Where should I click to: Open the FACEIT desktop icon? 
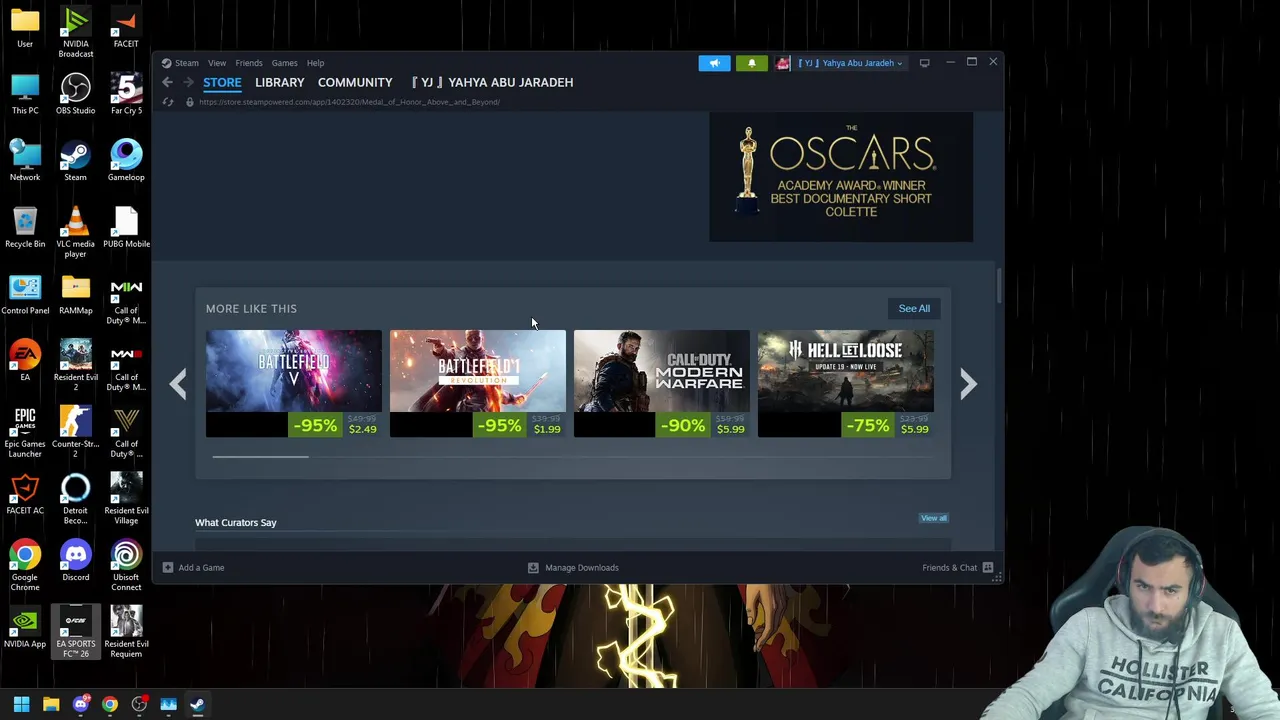point(126,28)
